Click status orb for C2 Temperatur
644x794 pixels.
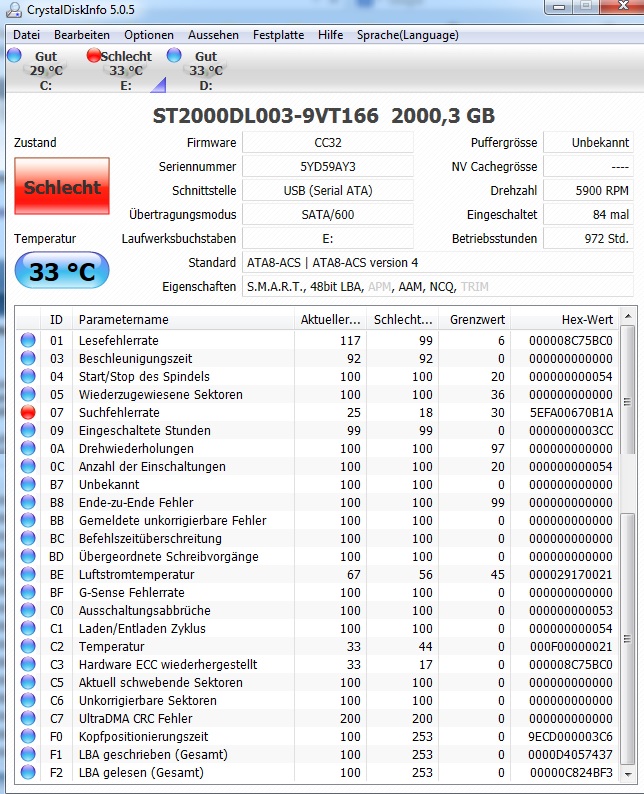[x=28, y=646]
